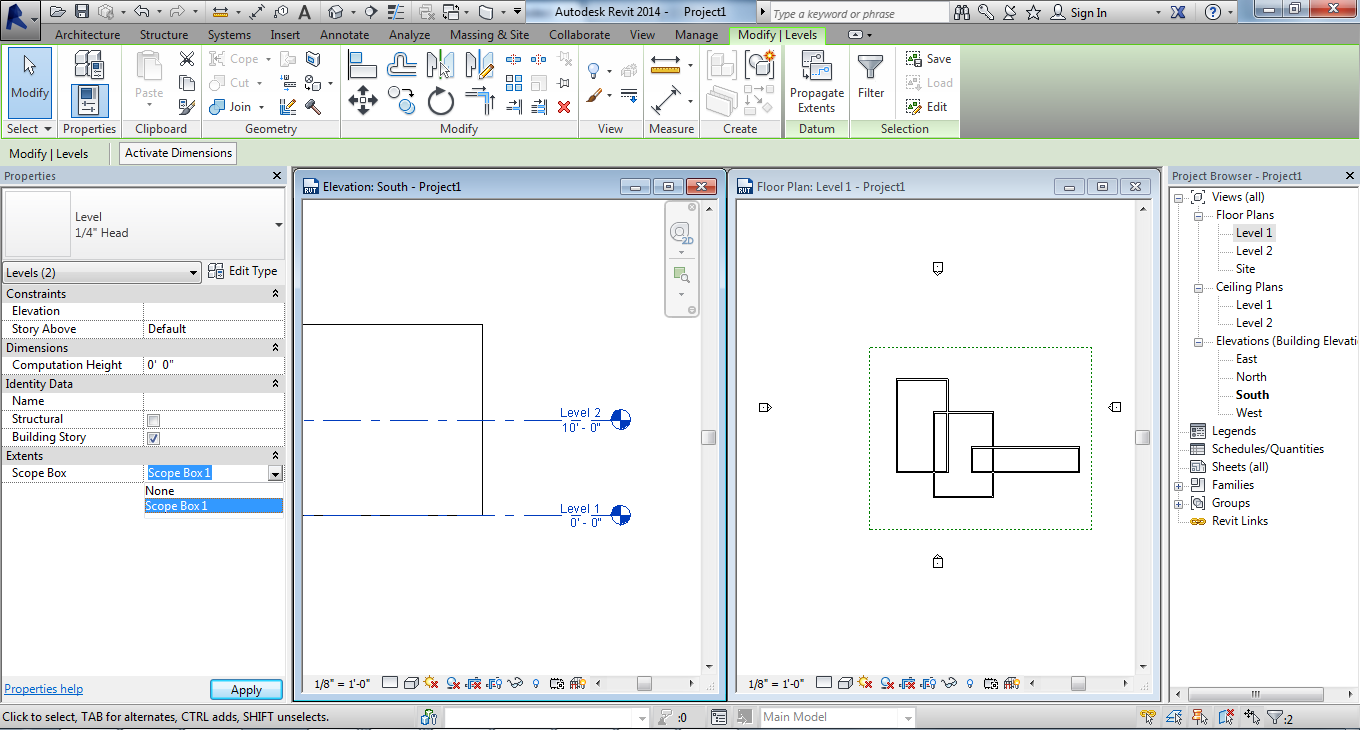Open the Filter selection tool
Viewport: 1360px width, 730px height.
click(x=871, y=76)
